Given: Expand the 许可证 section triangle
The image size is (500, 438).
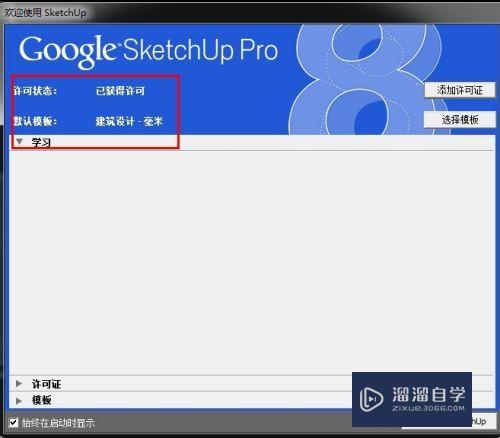Looking at the screenshot, I should 19,383.
